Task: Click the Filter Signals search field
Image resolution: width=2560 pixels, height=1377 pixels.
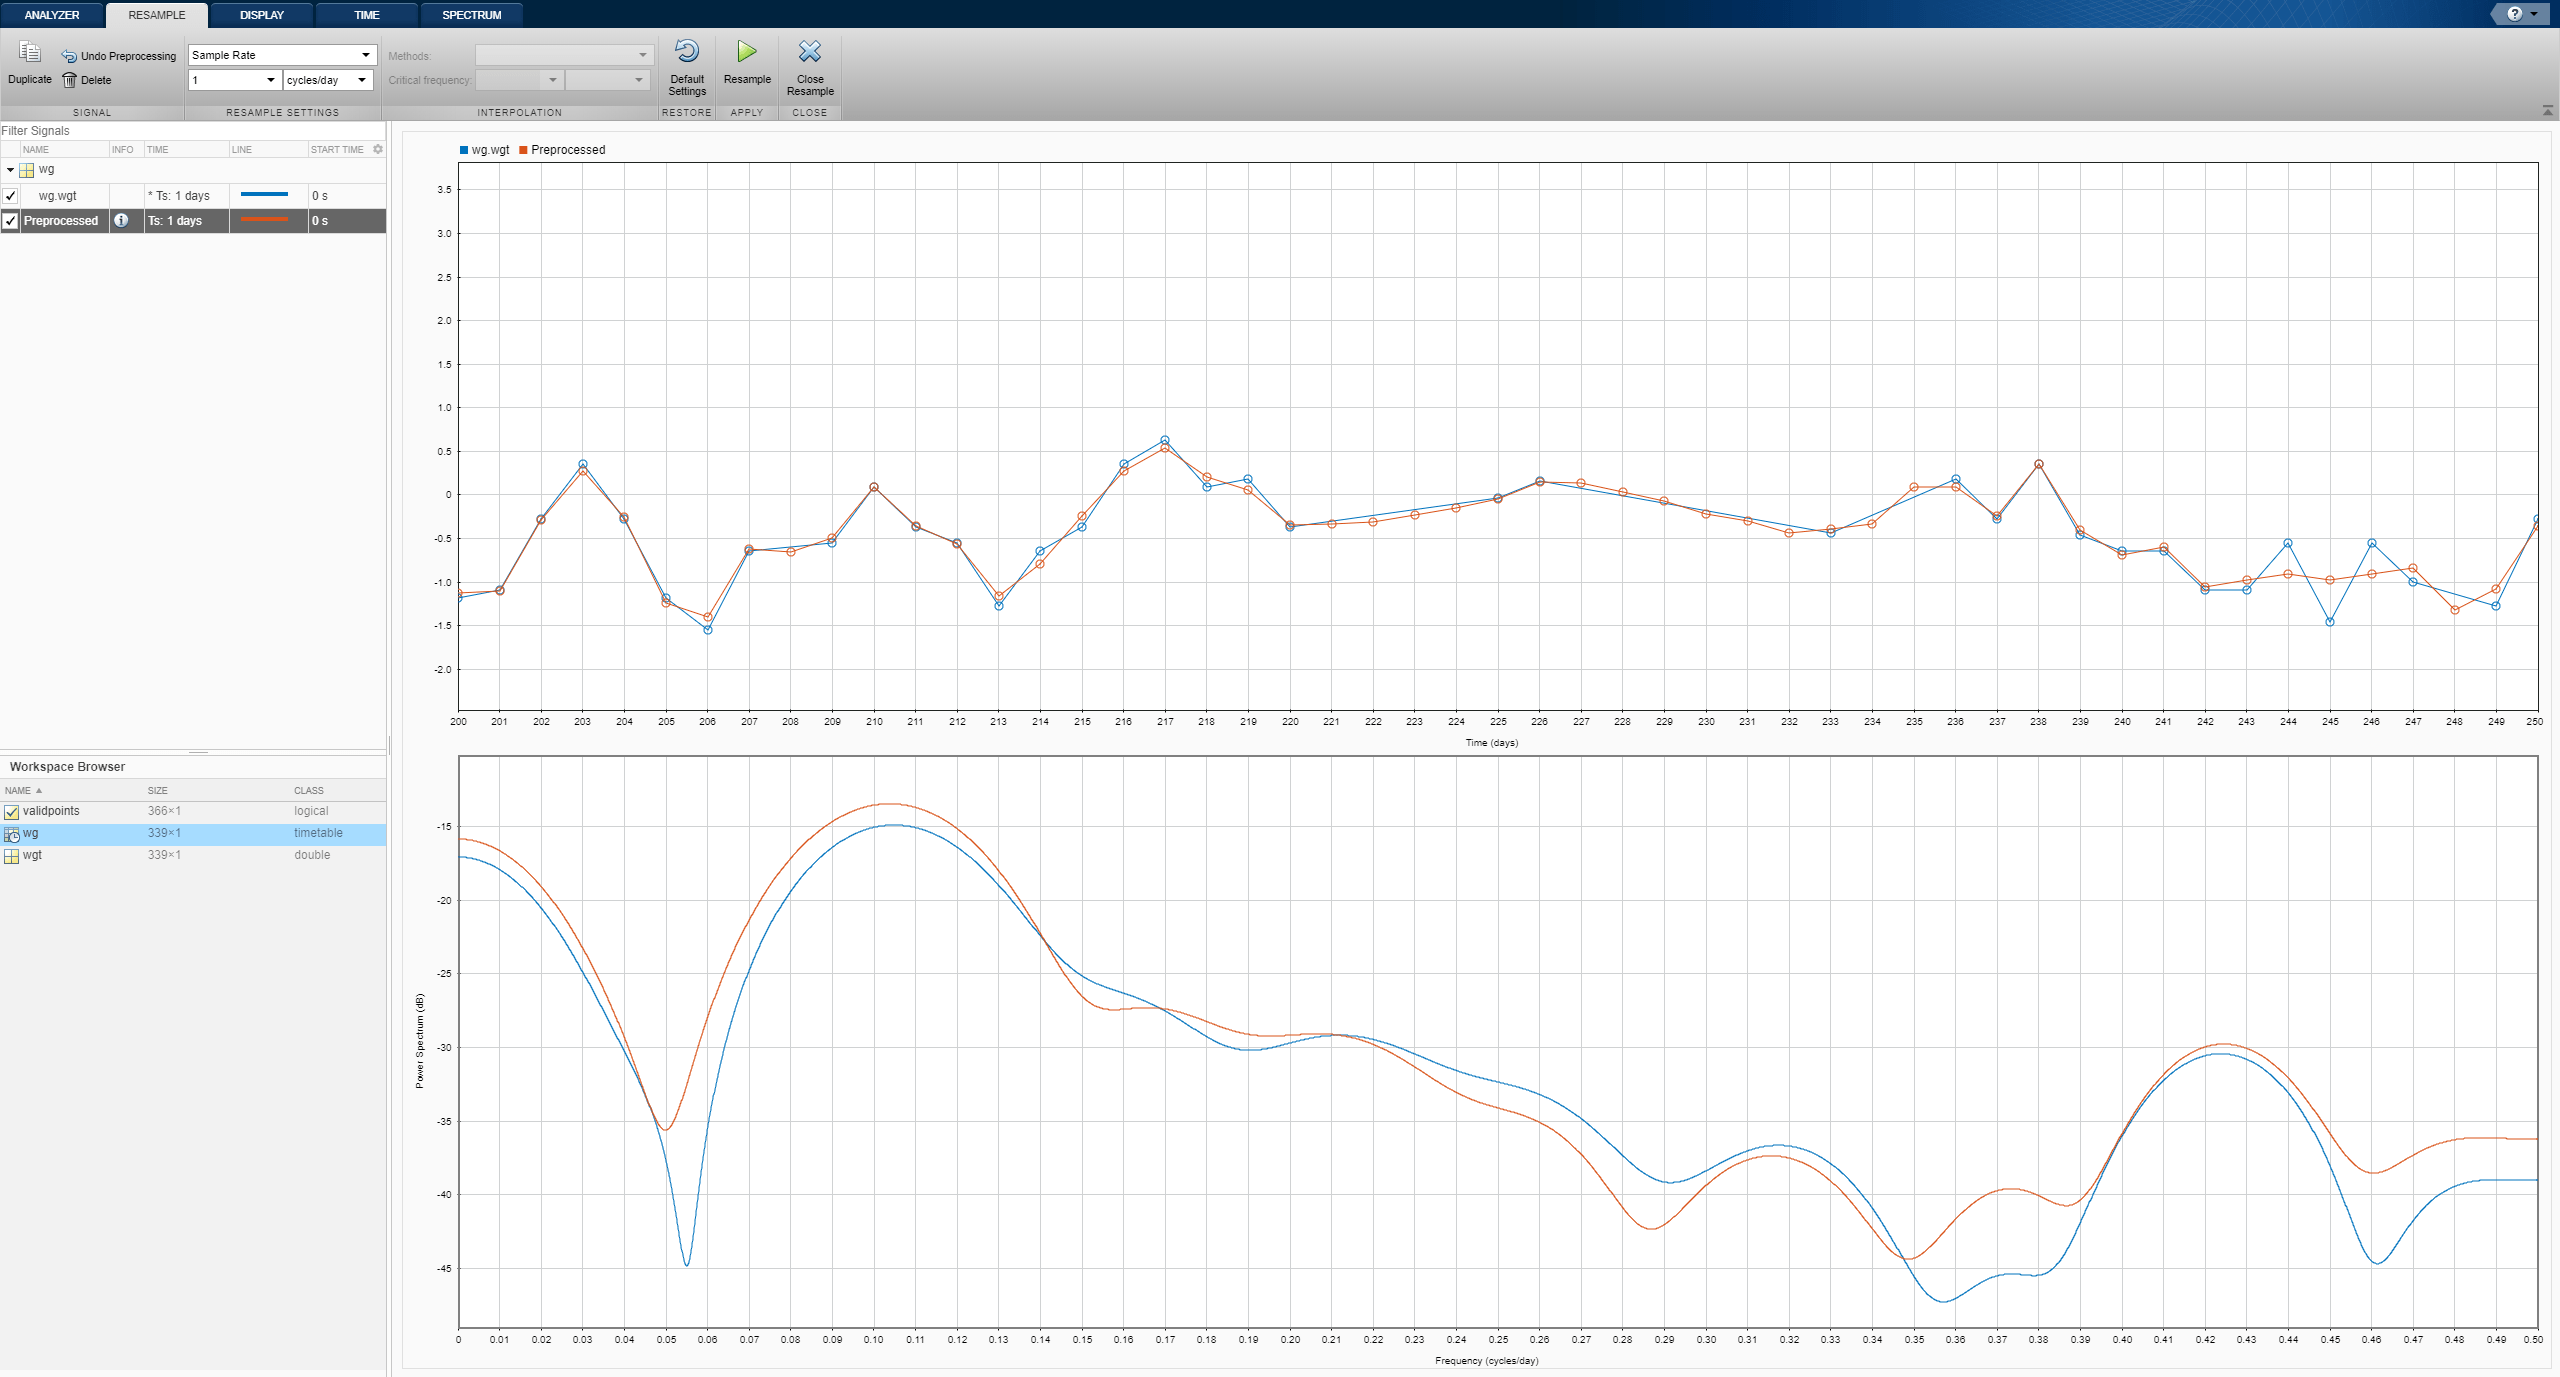Action: (190, 131)
